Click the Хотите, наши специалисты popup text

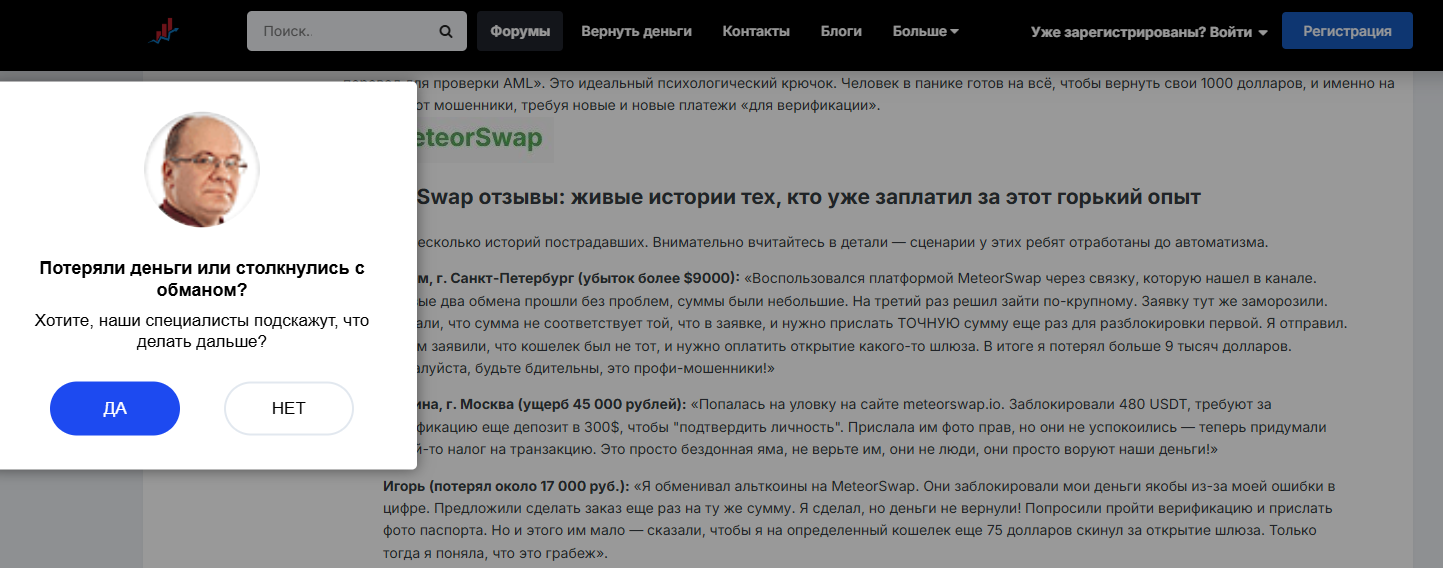[x=202, y=331]
